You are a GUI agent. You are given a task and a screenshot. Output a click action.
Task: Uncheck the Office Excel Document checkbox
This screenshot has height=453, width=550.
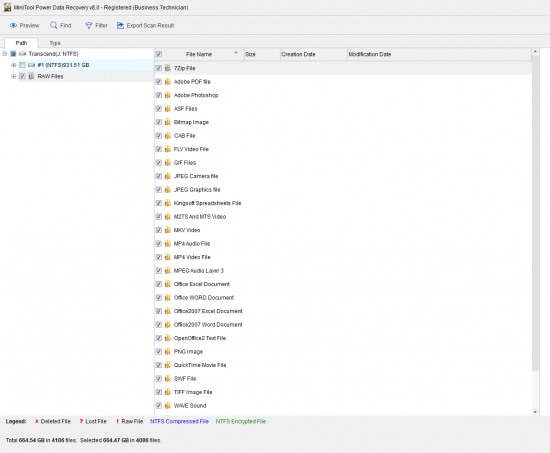coord(159,284)
